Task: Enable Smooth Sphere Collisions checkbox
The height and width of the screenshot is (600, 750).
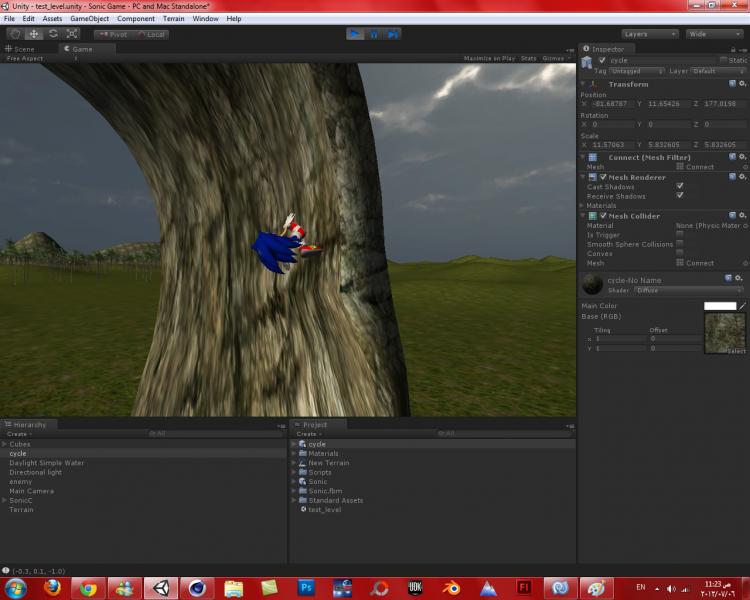Action: (x=680, y=244)
